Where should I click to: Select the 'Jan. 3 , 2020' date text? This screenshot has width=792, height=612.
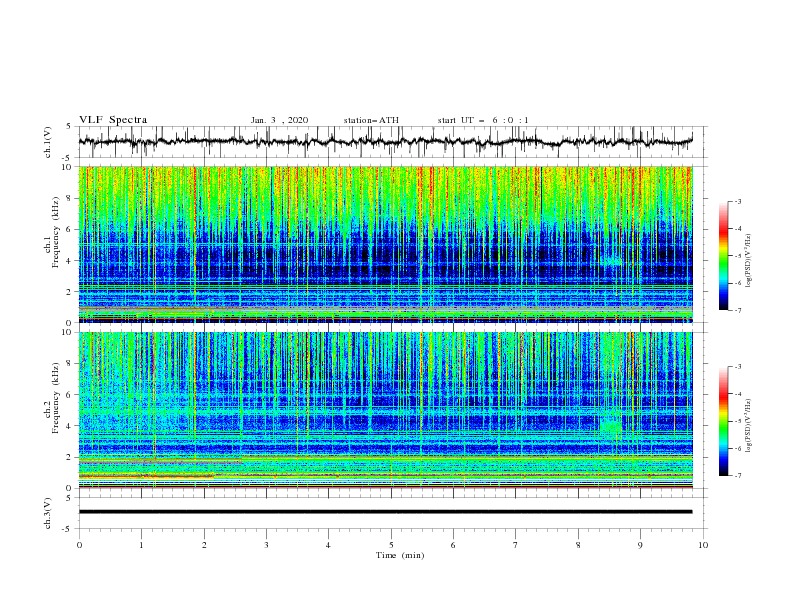click(x=279, y=120)
